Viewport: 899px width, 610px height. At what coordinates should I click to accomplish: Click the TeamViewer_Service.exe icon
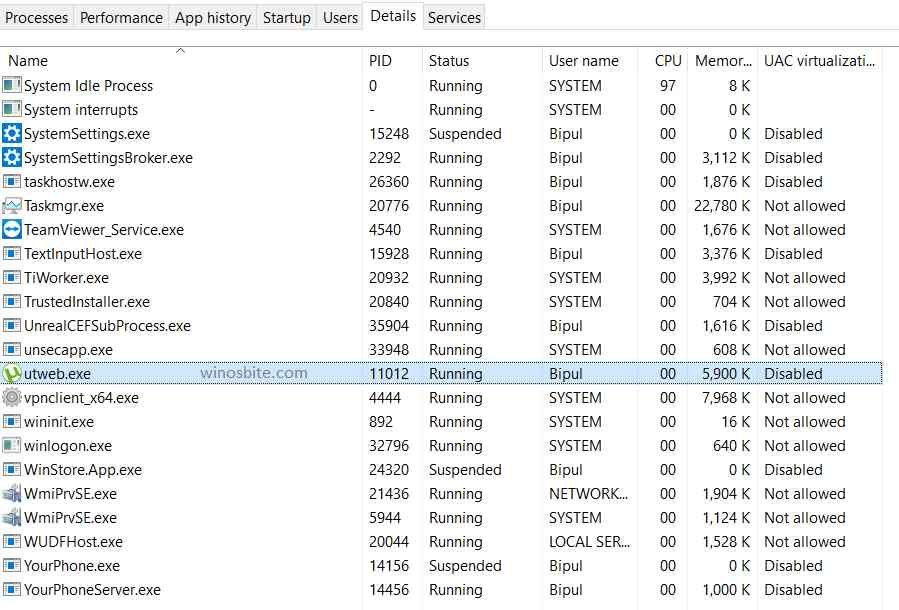click(x=12, y=230)
